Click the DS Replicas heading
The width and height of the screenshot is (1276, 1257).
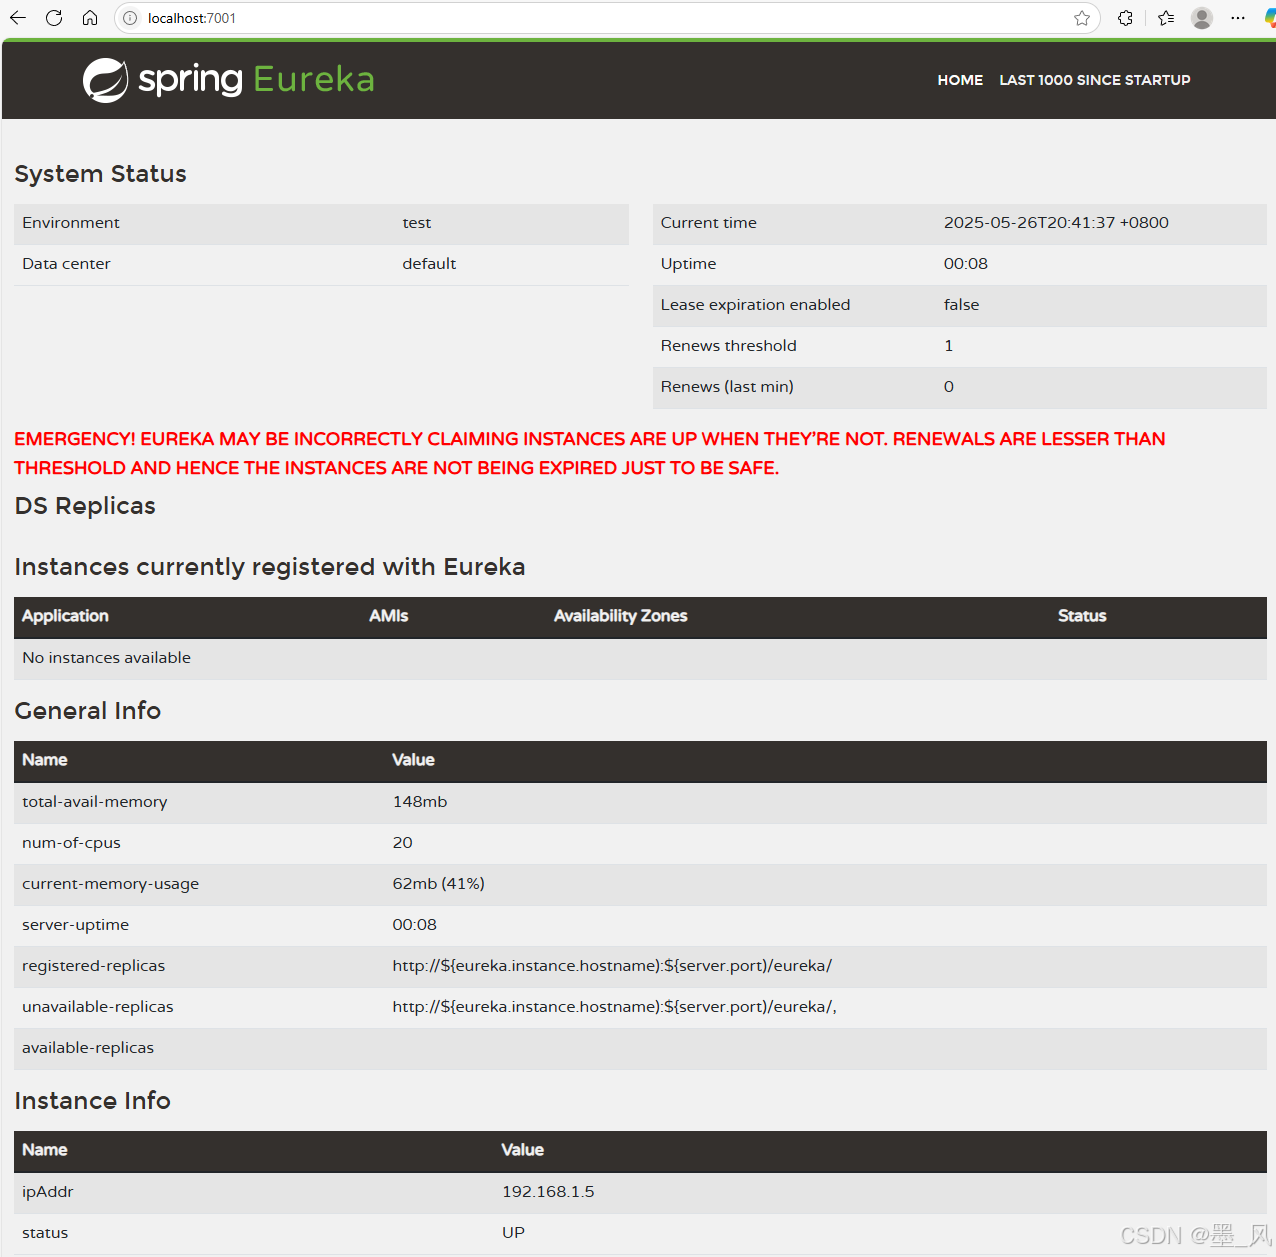[85, 506]
